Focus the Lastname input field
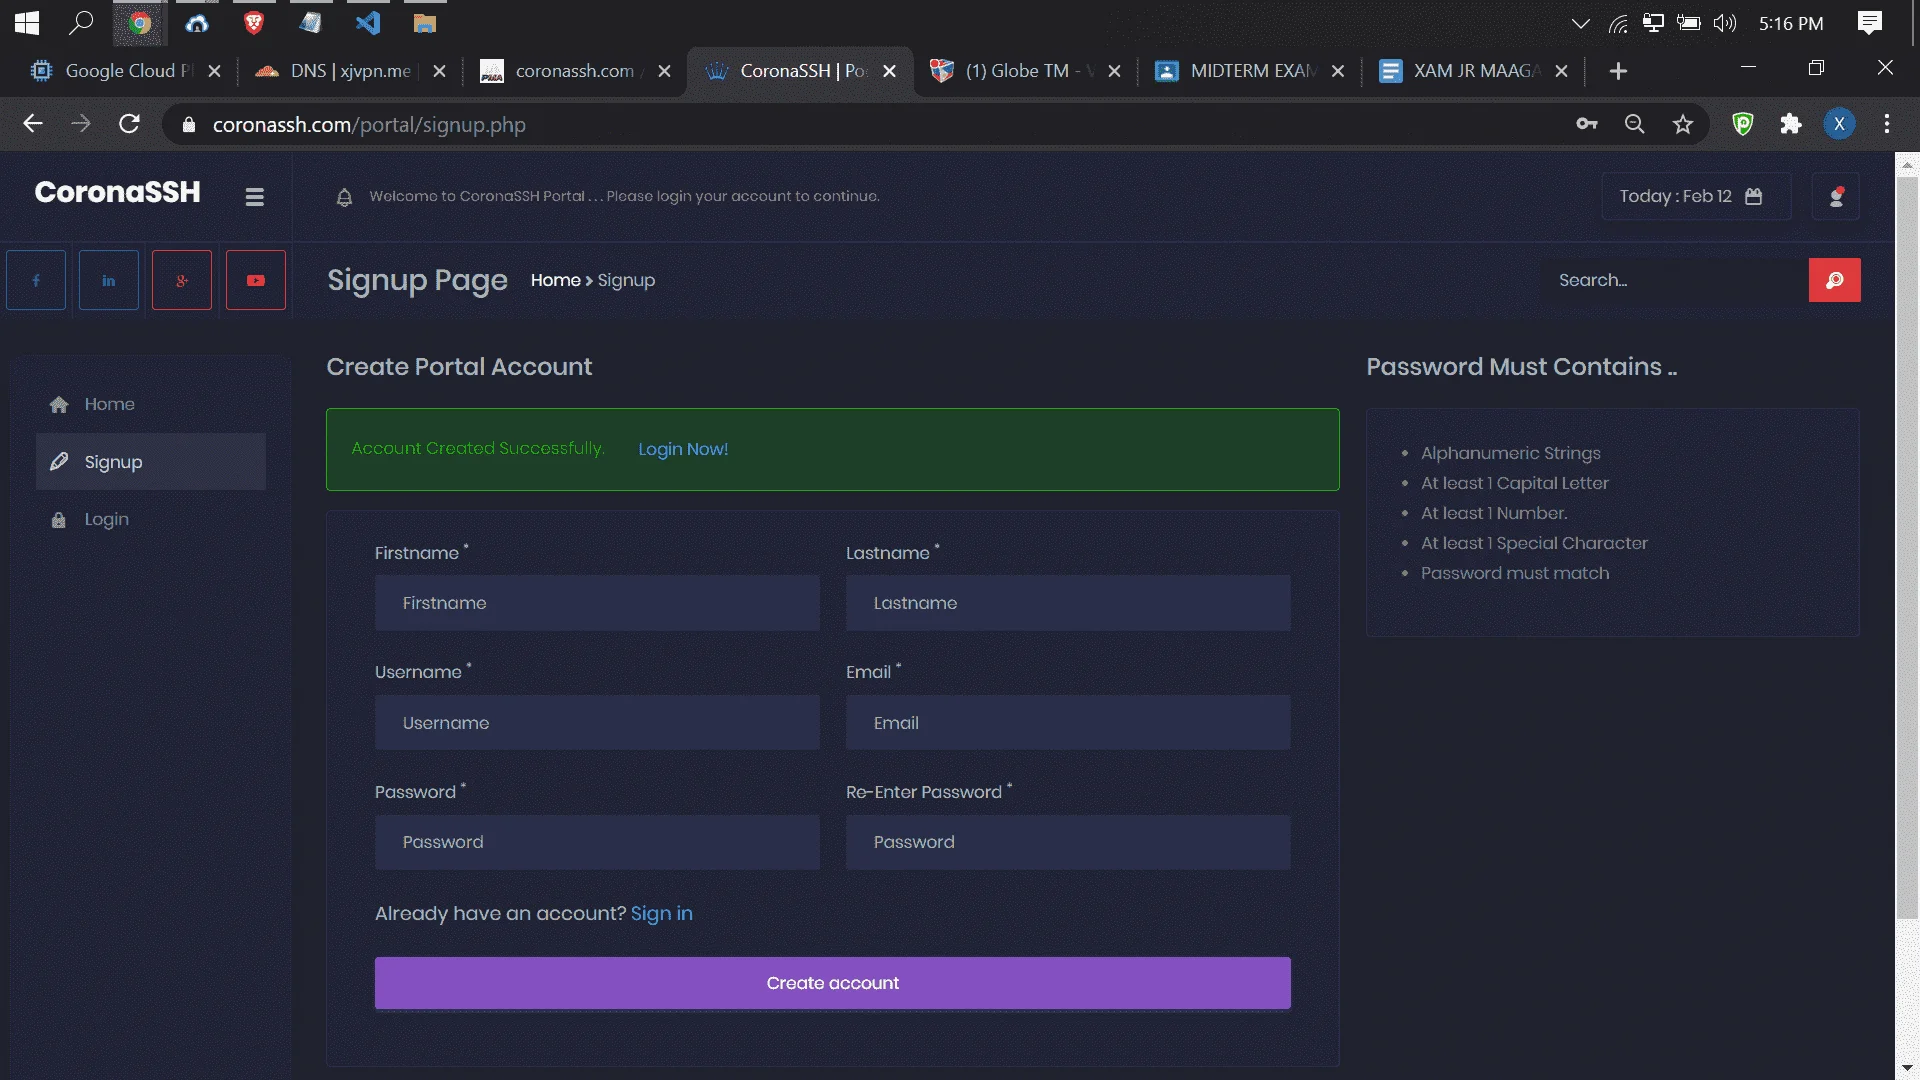 coord(1068,603)
